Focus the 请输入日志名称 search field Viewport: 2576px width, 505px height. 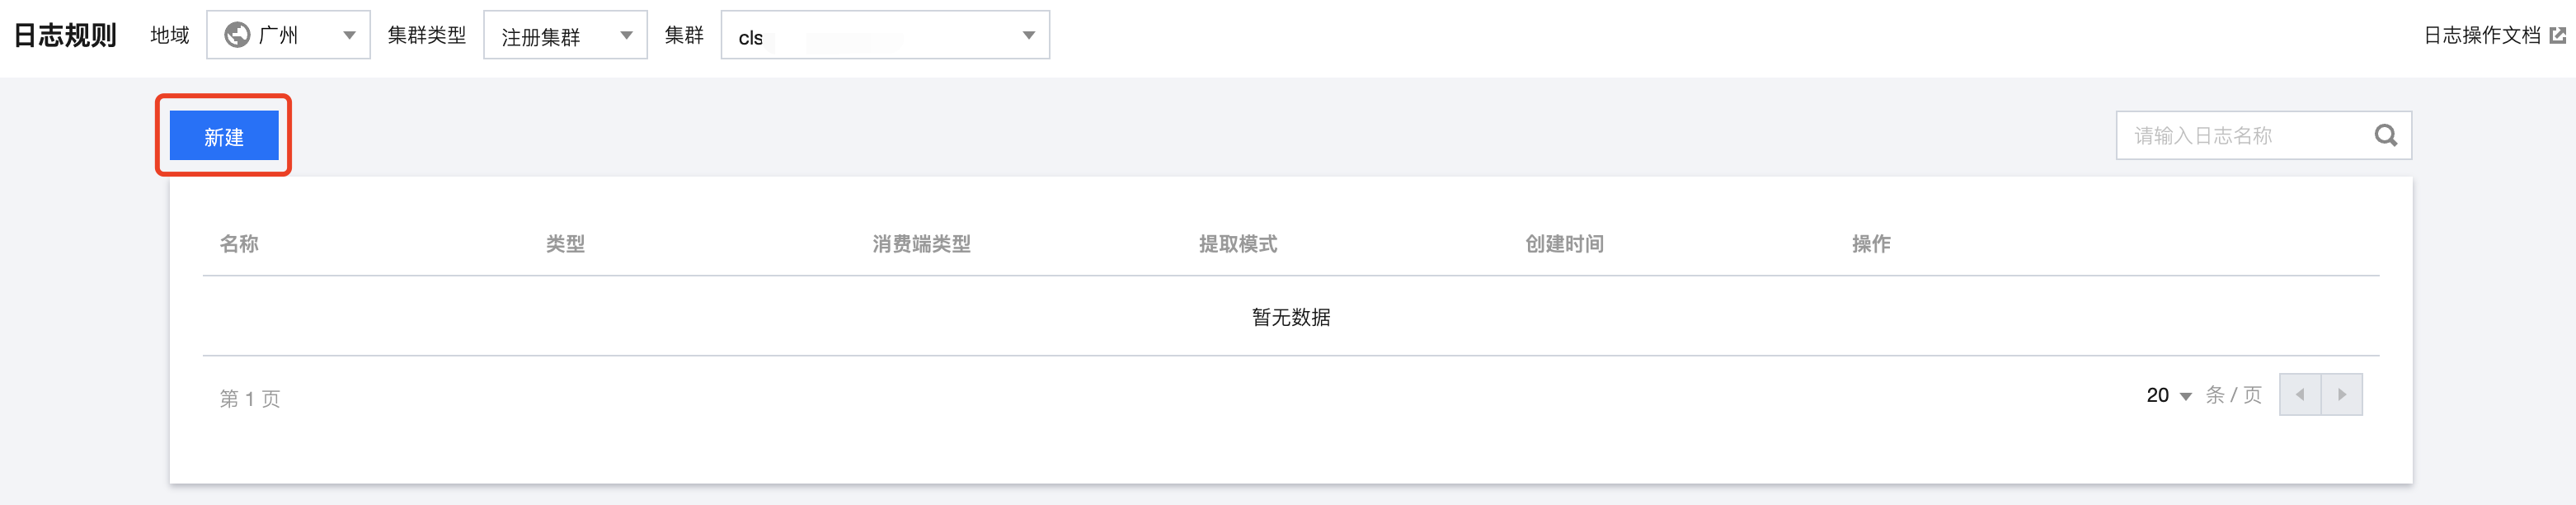pos(2263,135)
